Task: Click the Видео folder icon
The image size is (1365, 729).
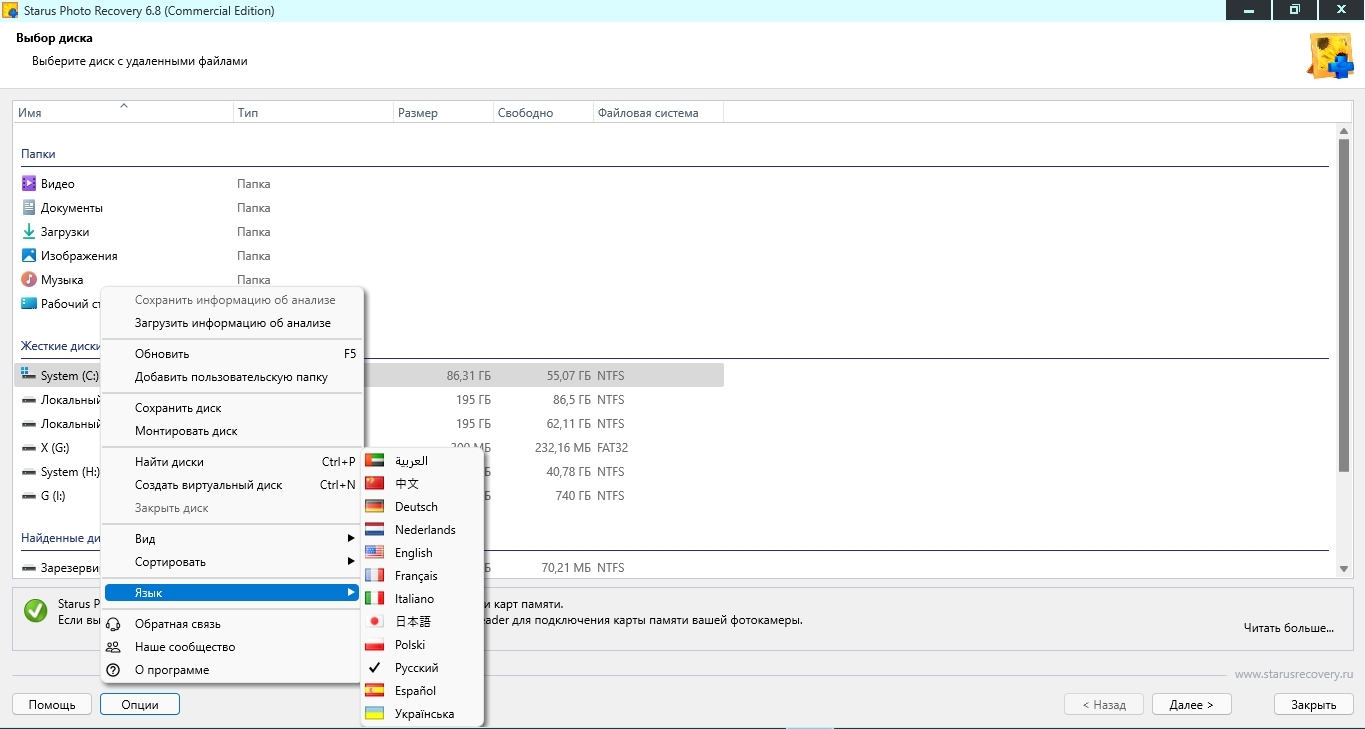Action: [x=29, y=184]
